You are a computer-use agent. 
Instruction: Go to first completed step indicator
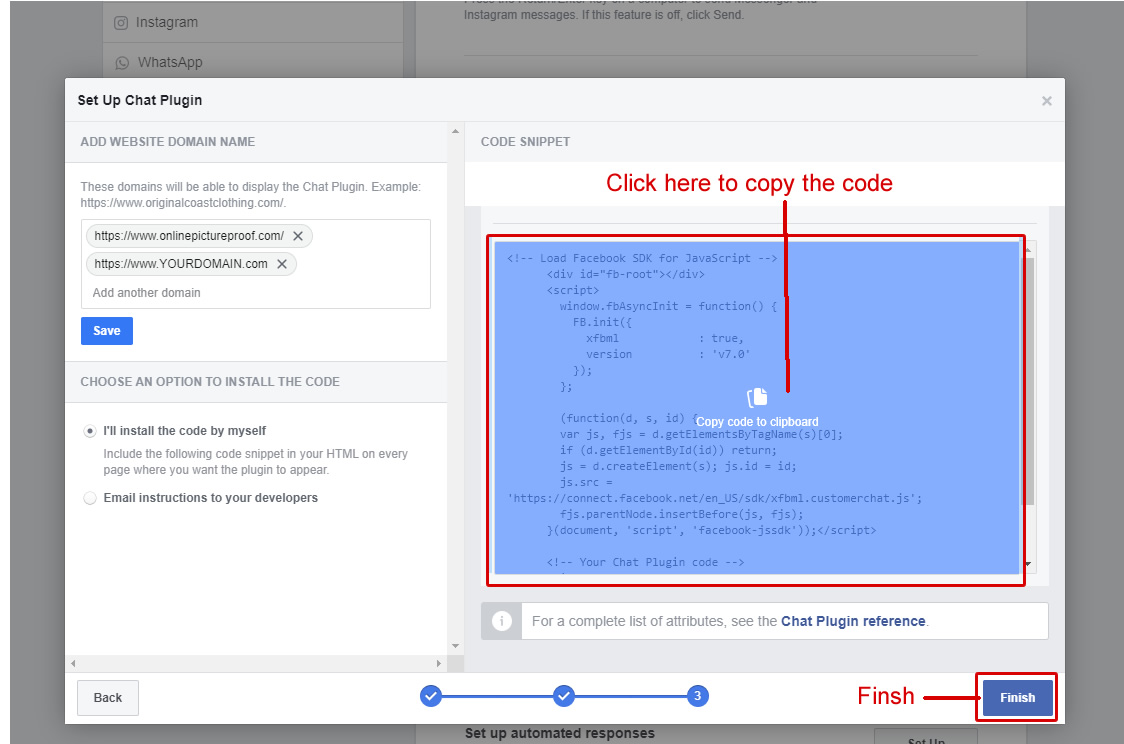431,695
